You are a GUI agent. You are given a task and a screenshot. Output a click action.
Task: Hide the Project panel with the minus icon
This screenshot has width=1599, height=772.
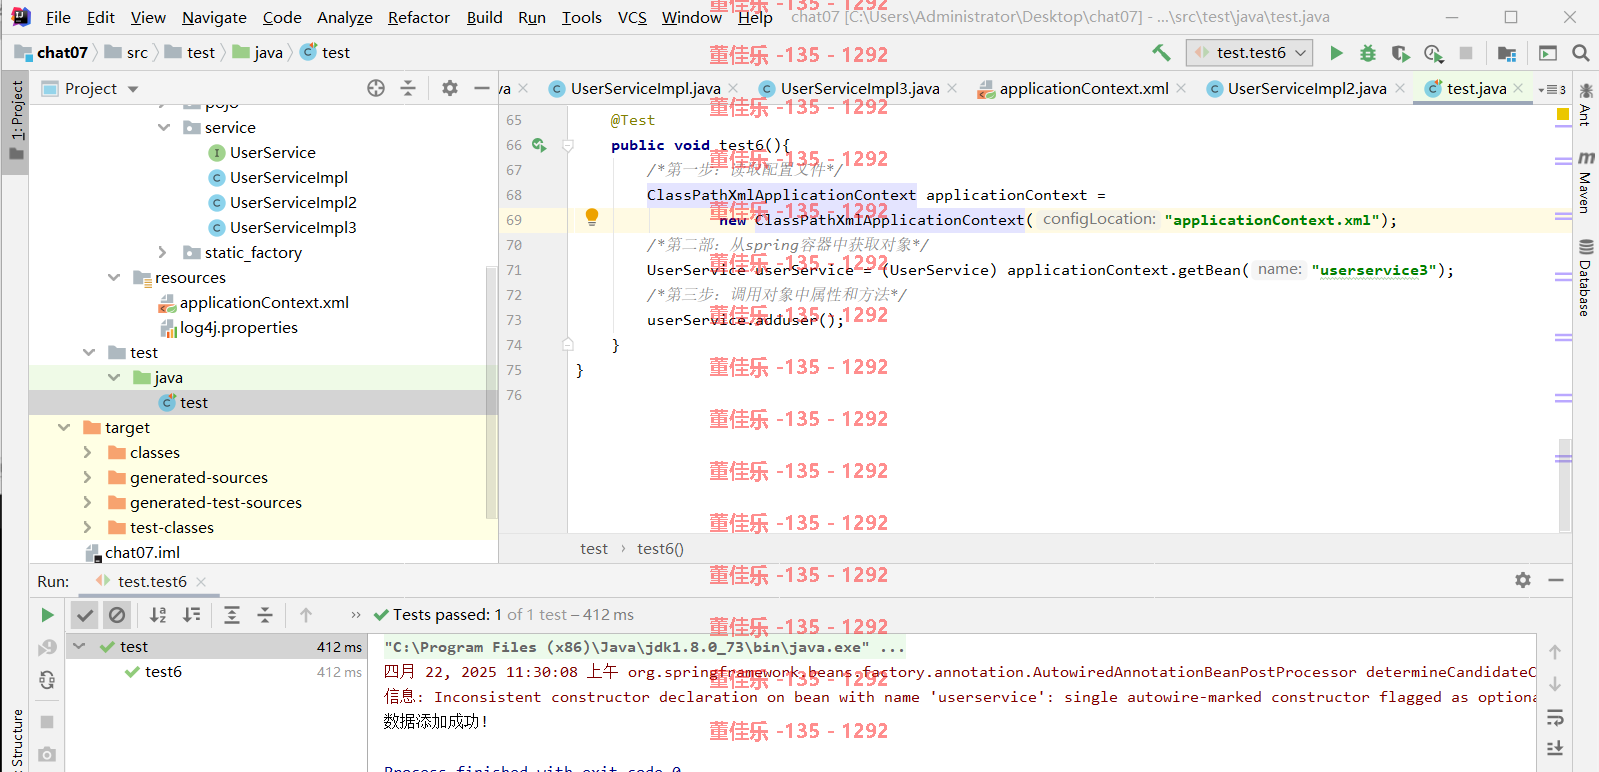tap(481, 88)
